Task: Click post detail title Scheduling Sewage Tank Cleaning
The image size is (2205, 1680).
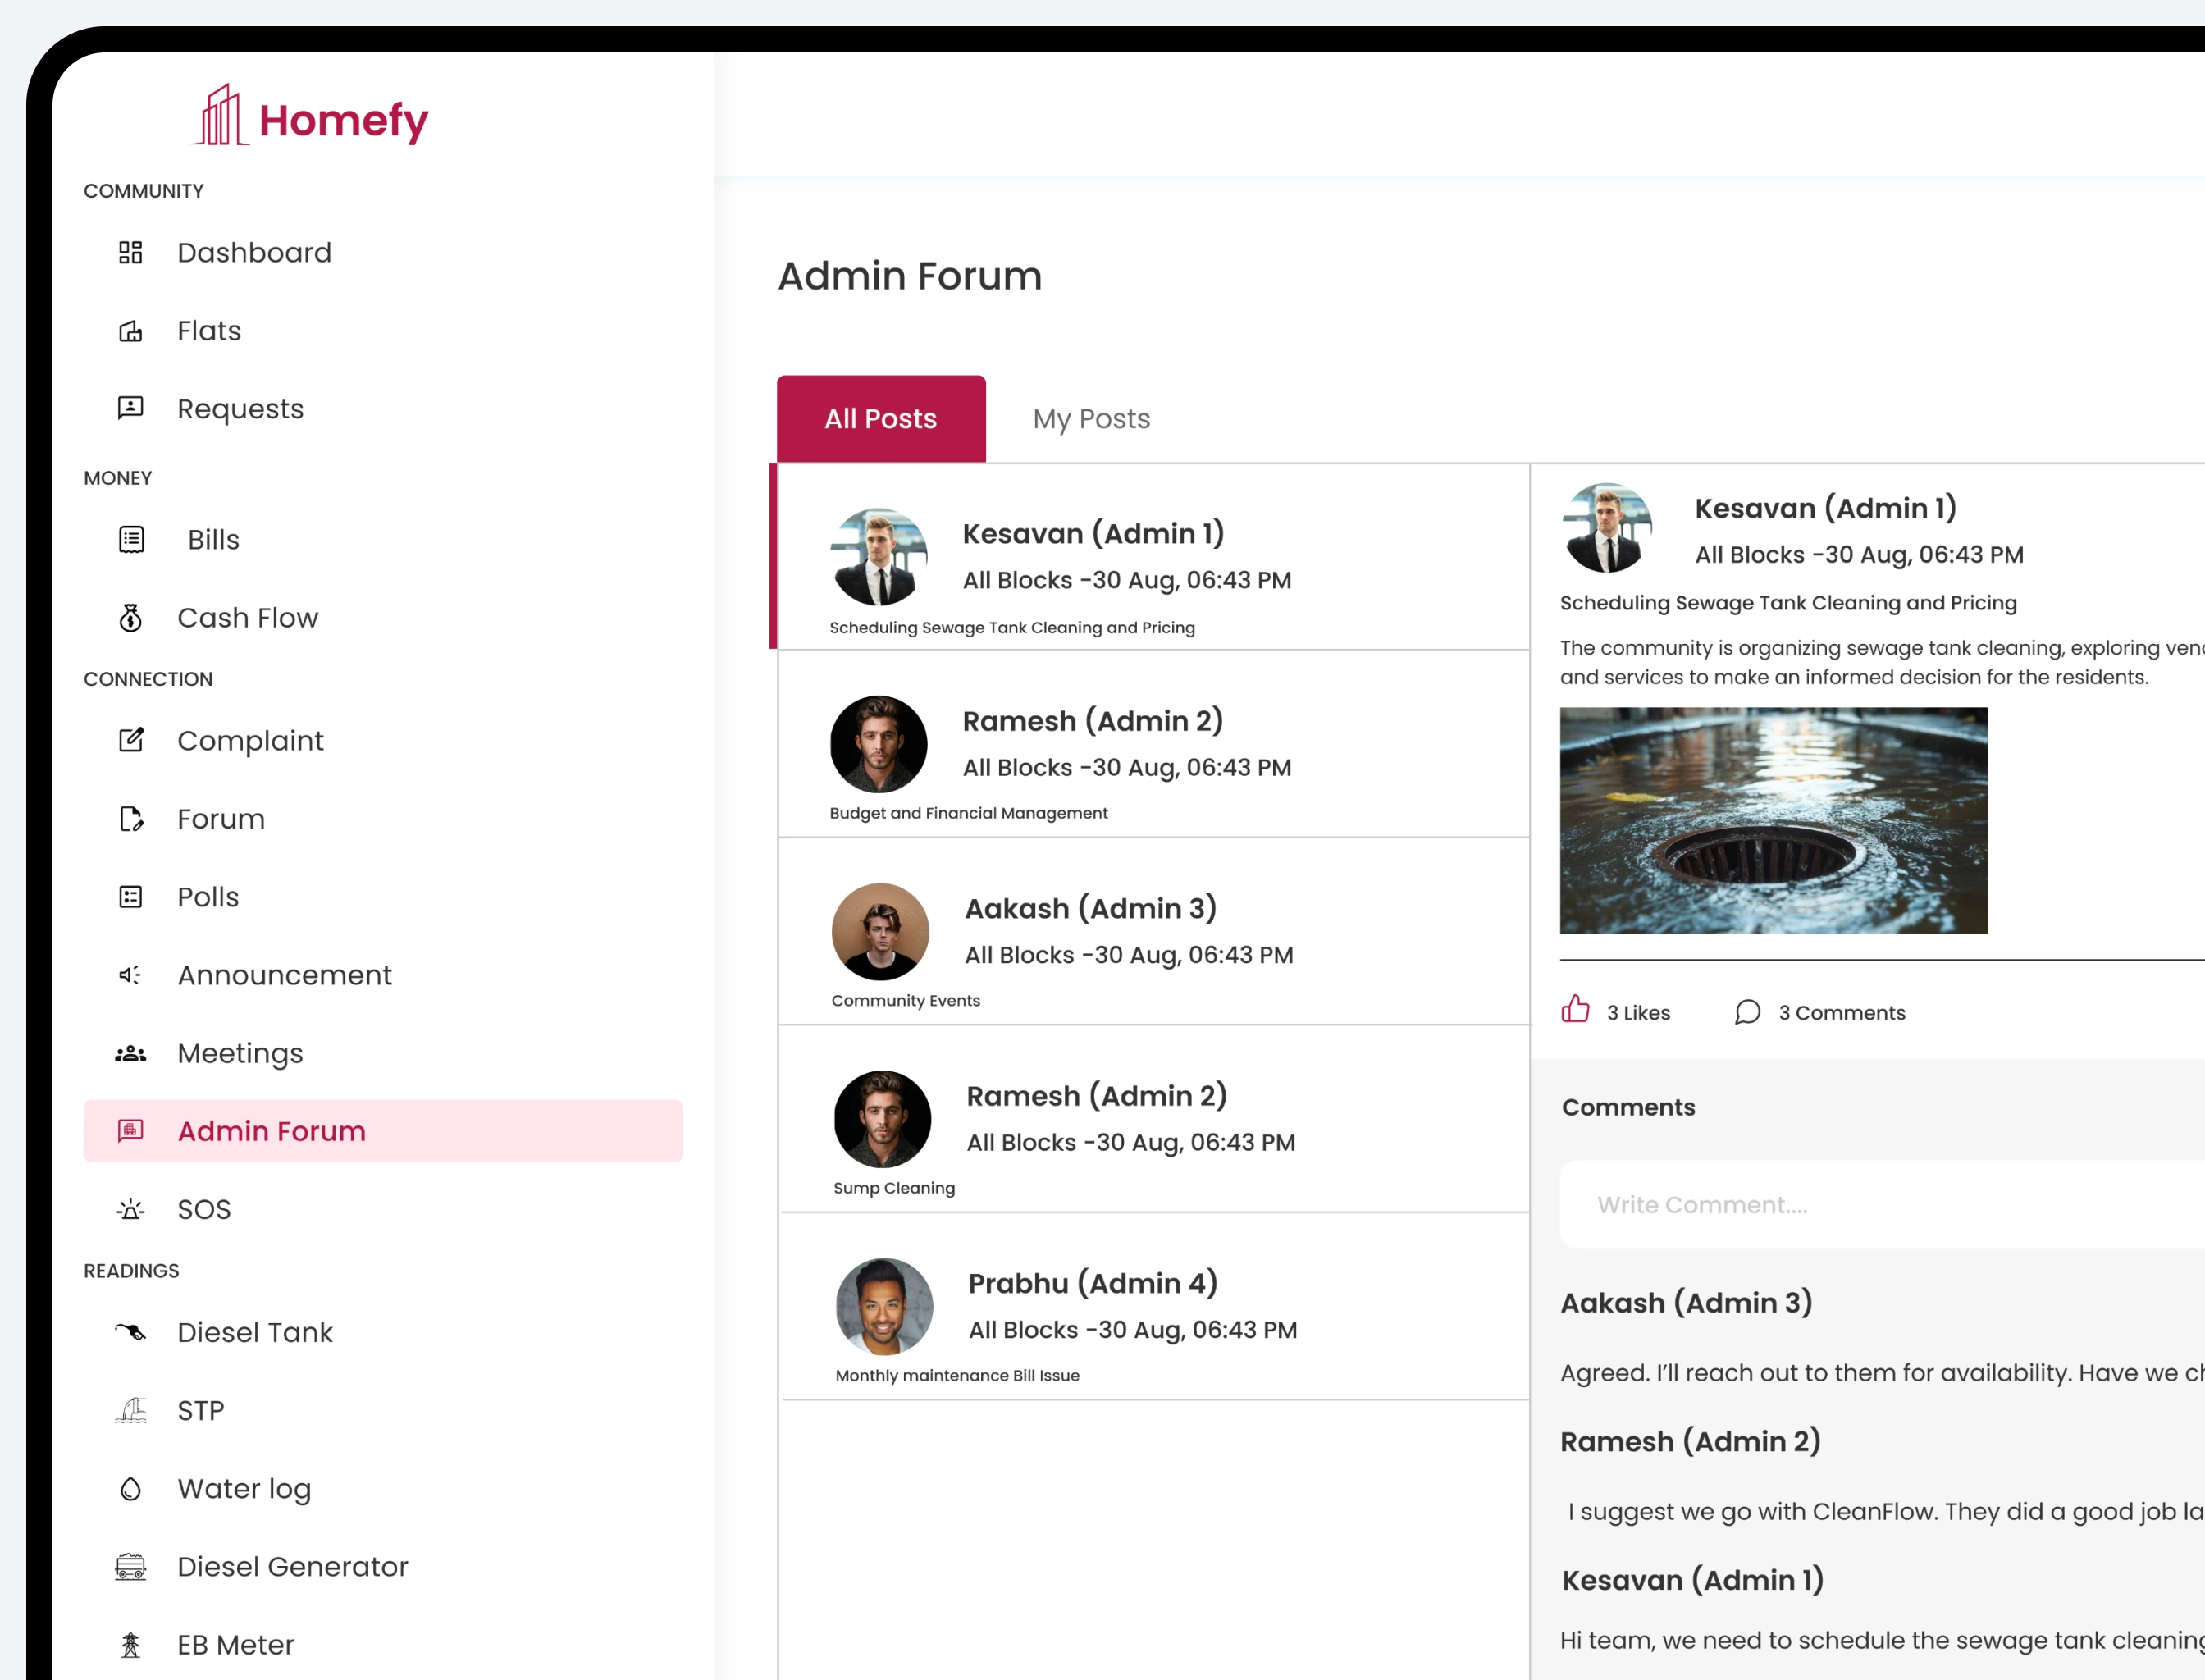Action: pyautogui.click(x=1788, y=603)
